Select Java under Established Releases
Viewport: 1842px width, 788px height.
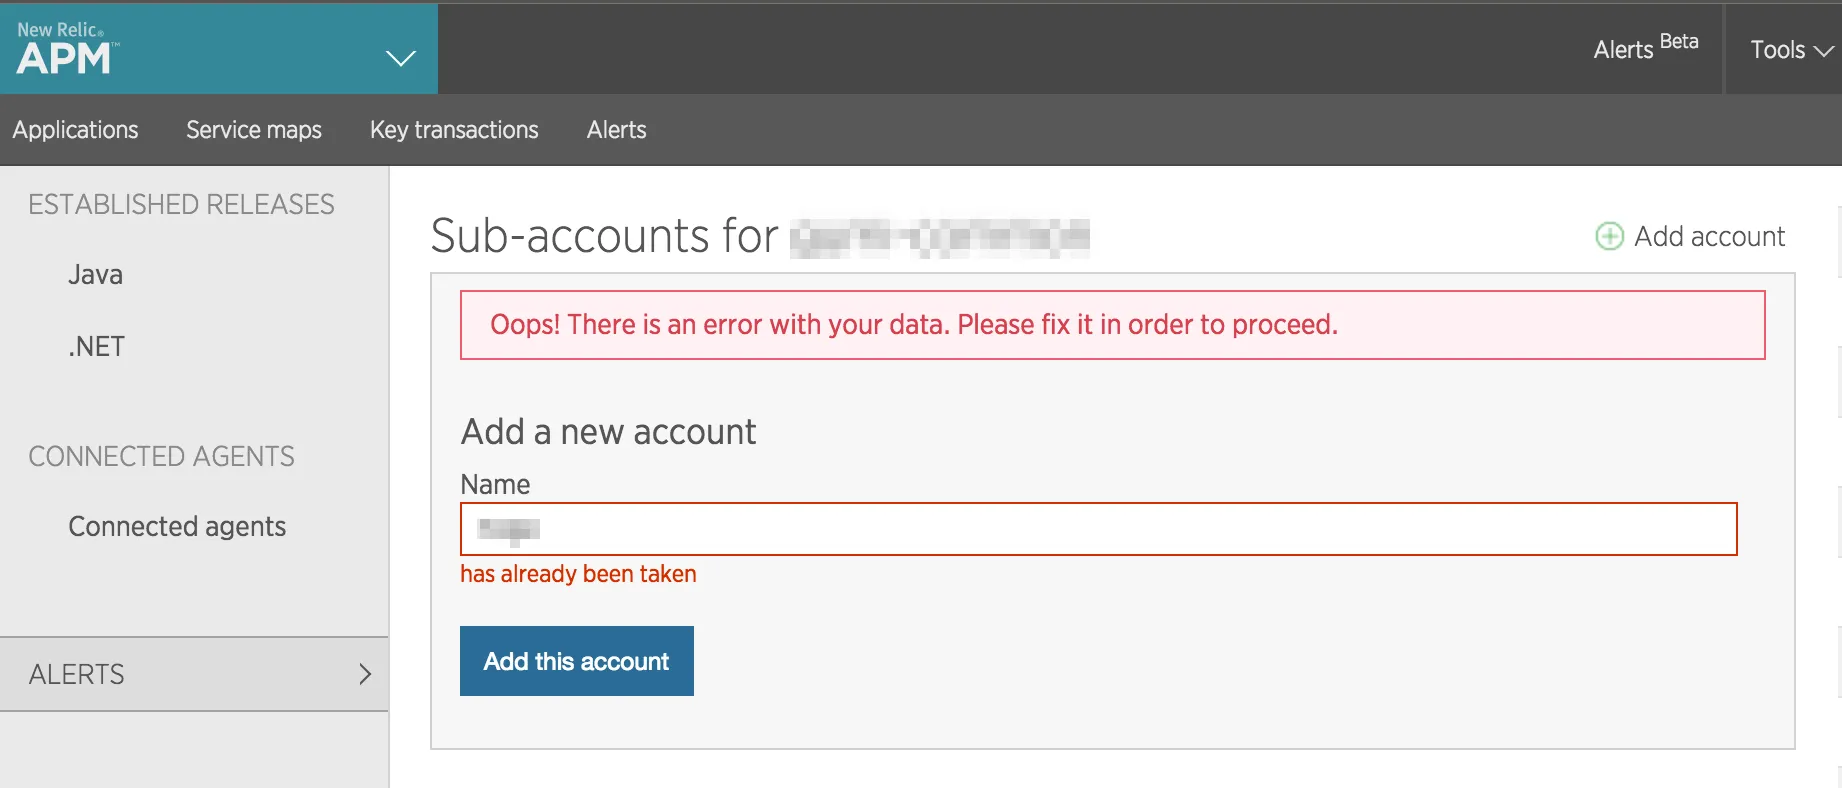point(95,274)
